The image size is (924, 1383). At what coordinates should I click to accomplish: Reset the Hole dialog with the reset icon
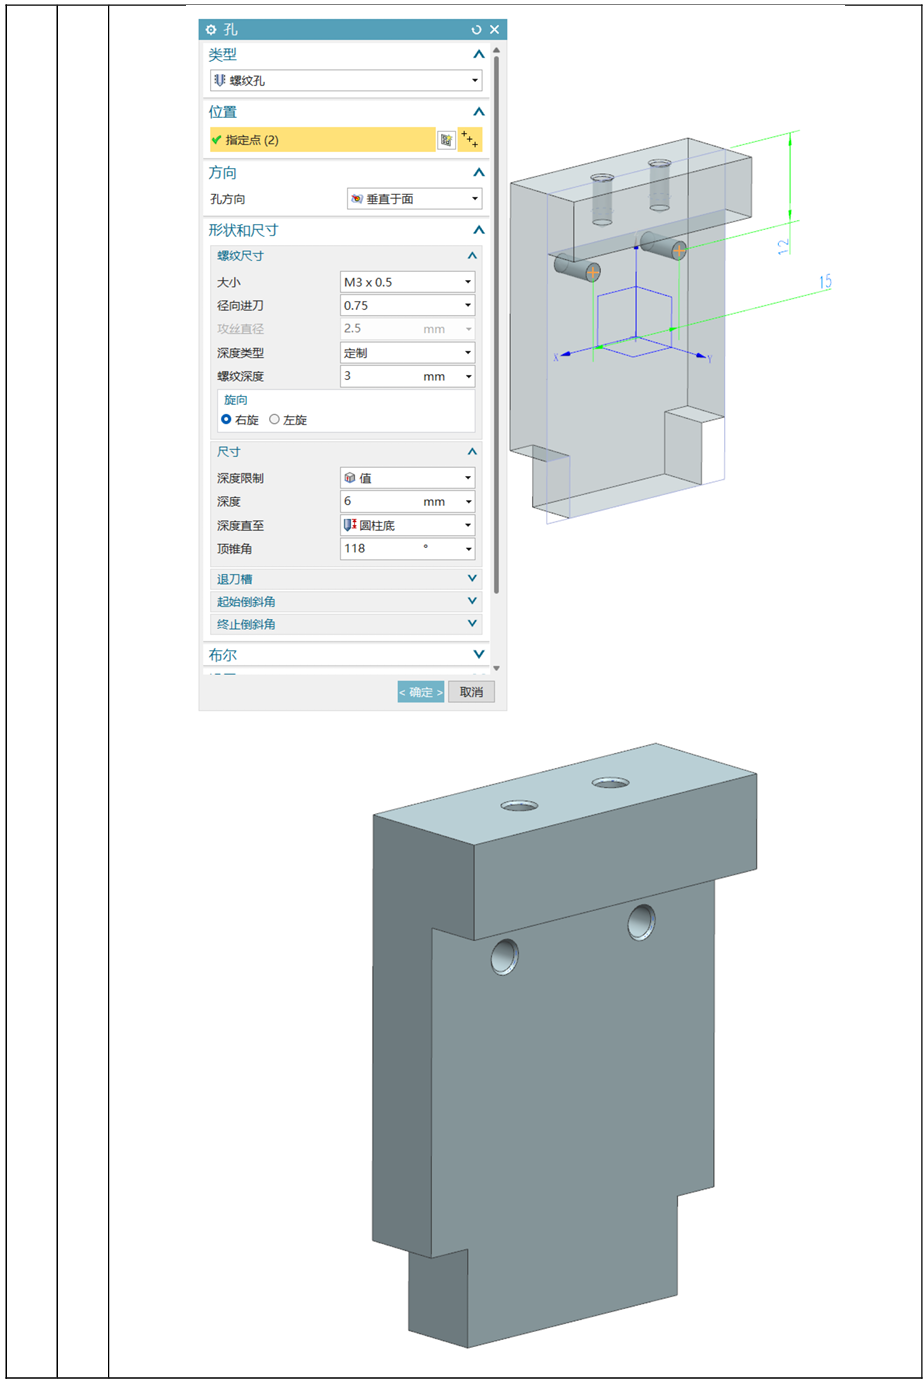point(476,29)
